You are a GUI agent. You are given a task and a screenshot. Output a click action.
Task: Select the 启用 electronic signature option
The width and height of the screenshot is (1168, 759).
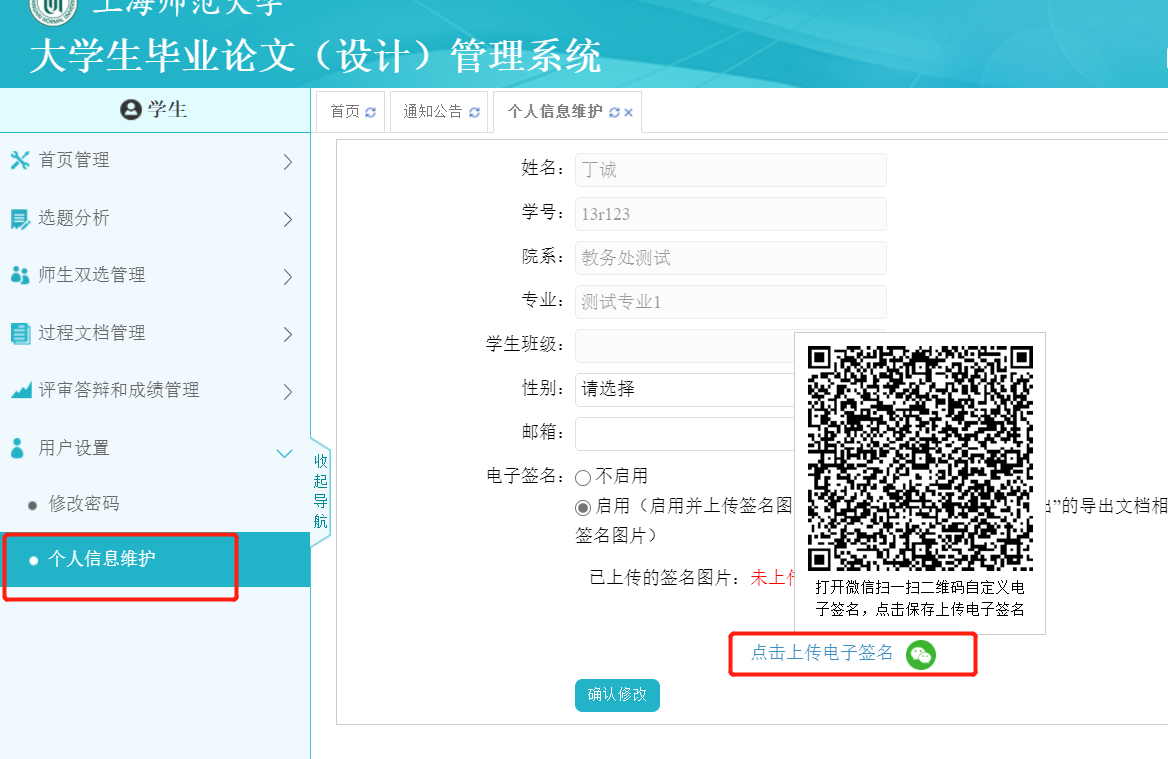coord(583,507)
